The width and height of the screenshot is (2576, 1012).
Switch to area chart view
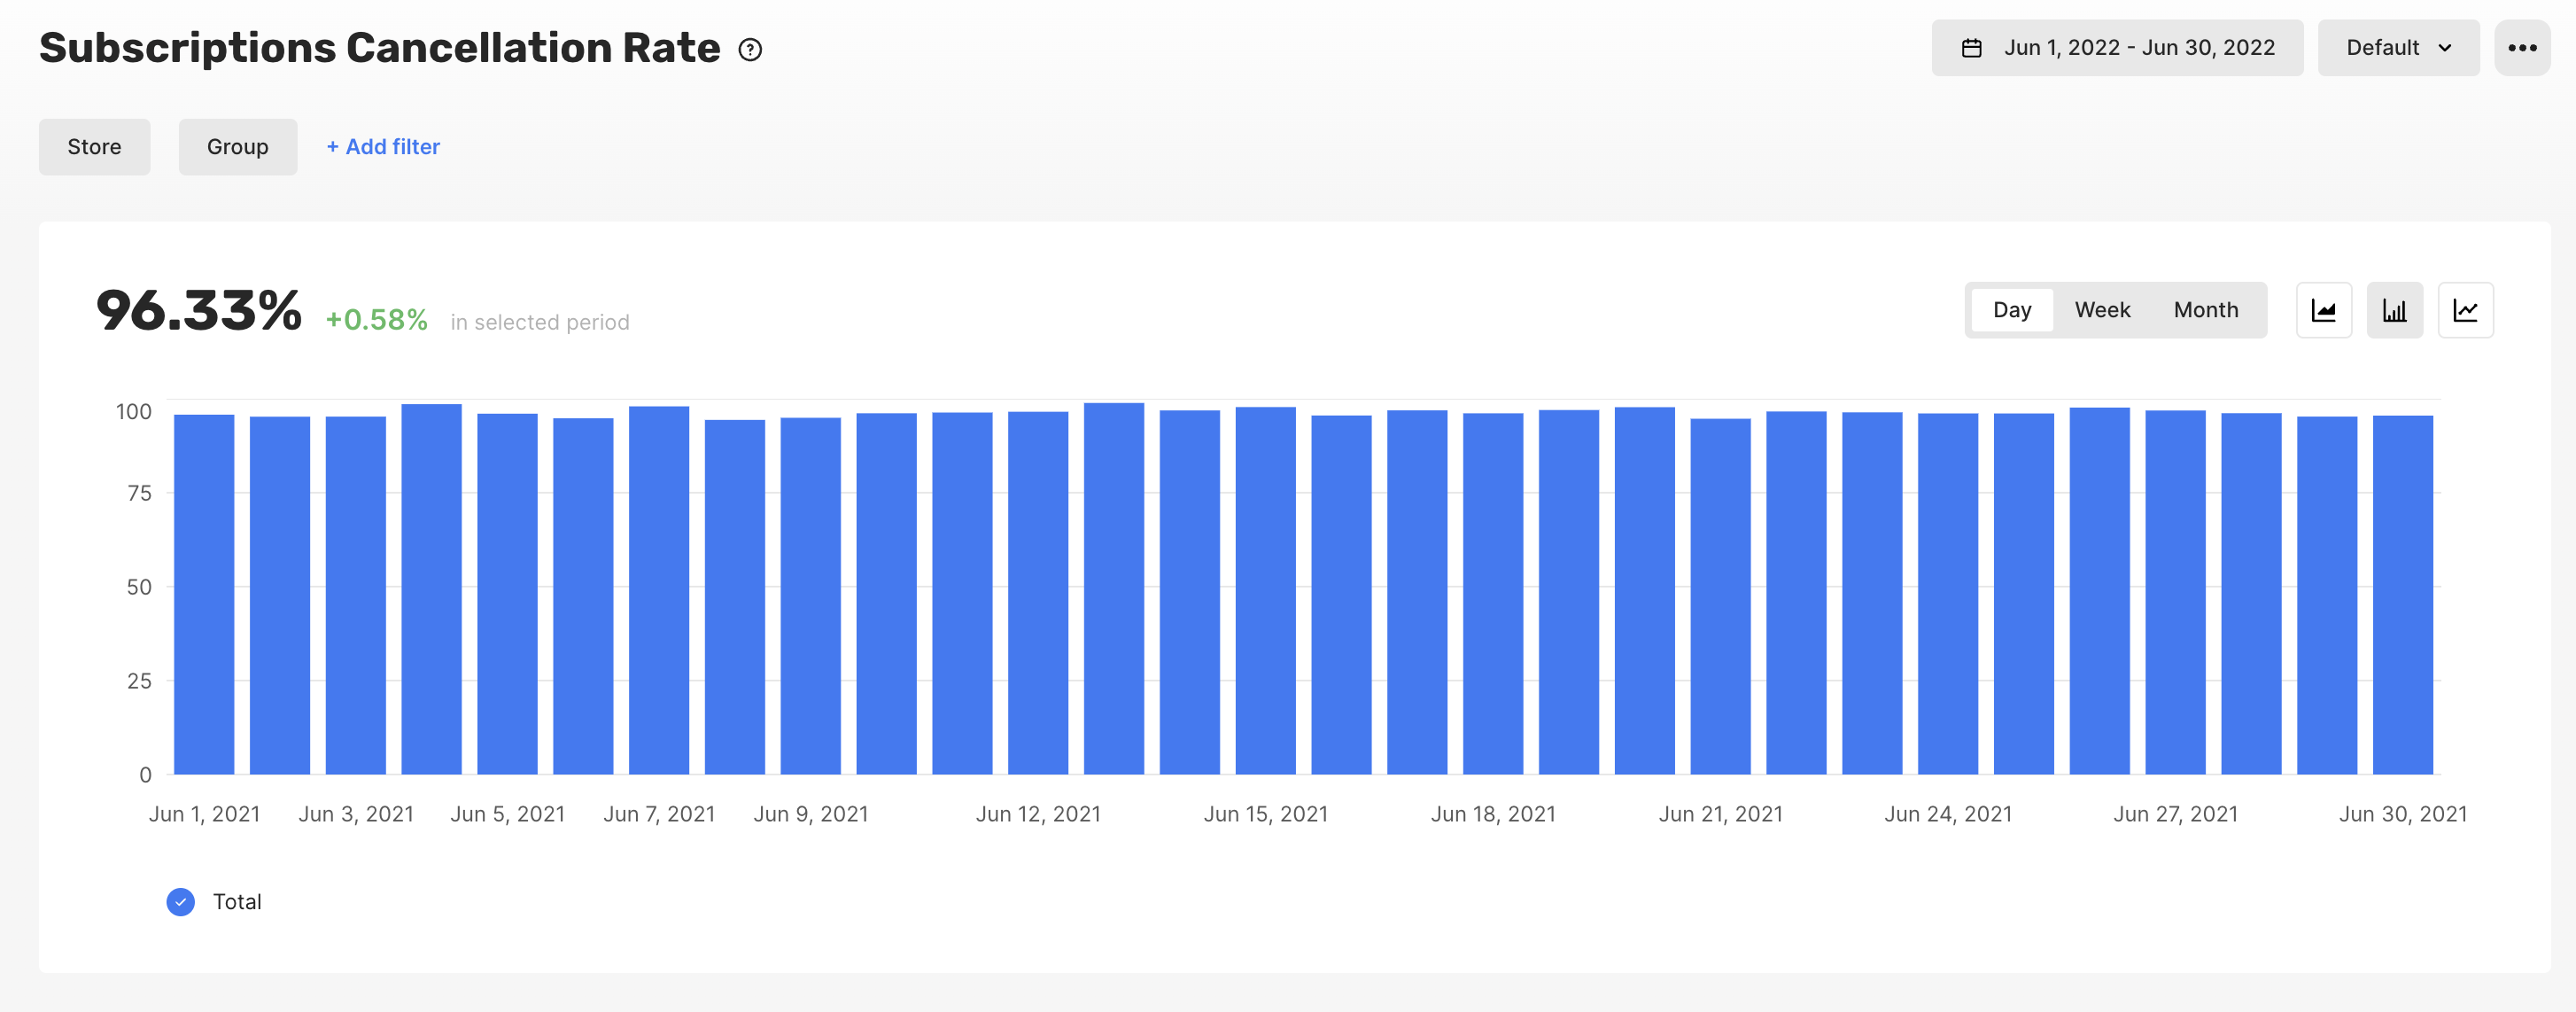2323,311
